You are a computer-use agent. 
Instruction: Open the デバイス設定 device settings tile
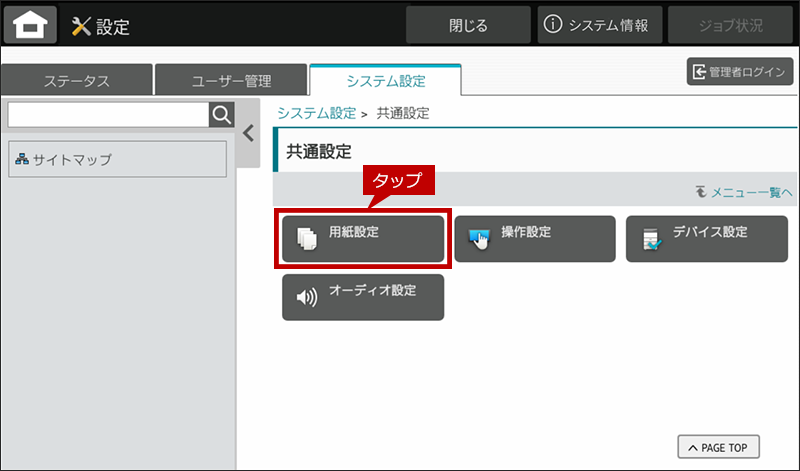707,239
